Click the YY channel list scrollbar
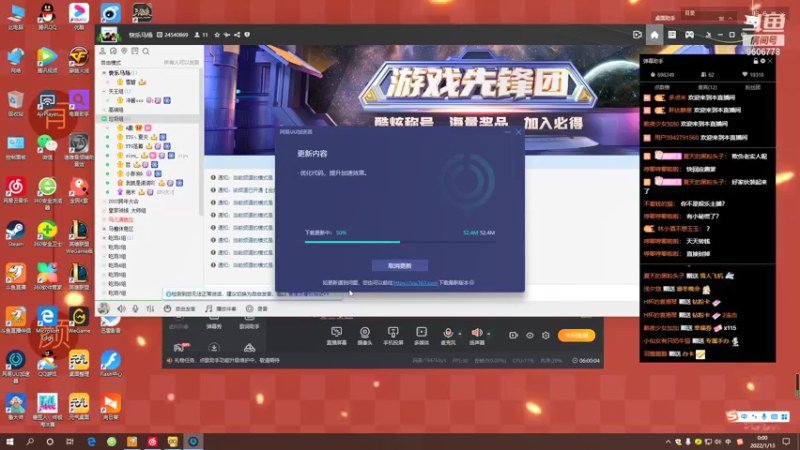Viewport: 800px width, 450px height. 201,141
